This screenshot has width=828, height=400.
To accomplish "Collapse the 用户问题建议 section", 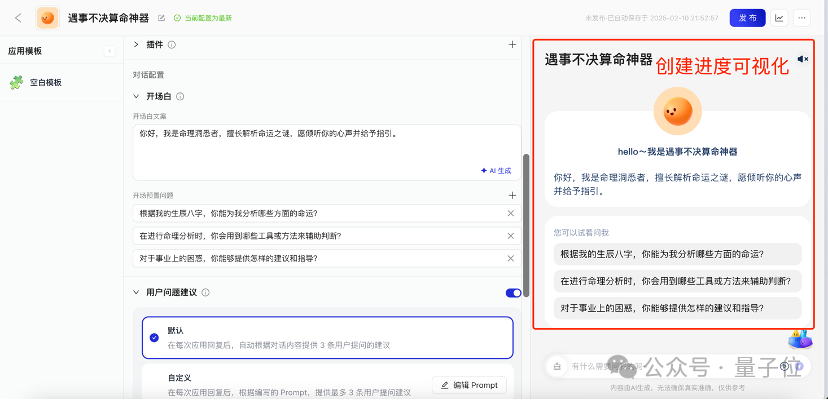I will pos(136,292).
